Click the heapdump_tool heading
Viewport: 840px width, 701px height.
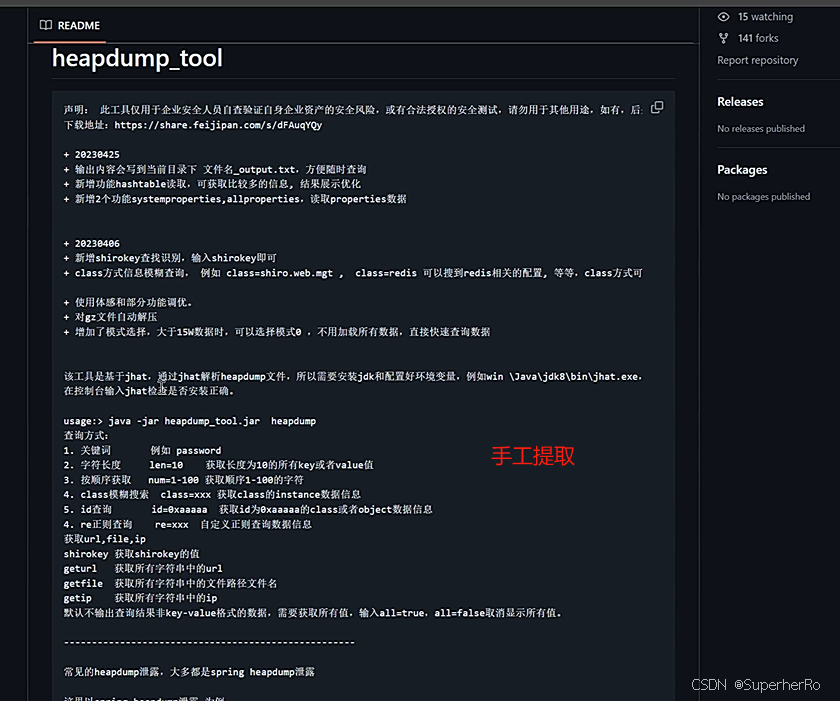pyautogui.click(x=137, y=58)
